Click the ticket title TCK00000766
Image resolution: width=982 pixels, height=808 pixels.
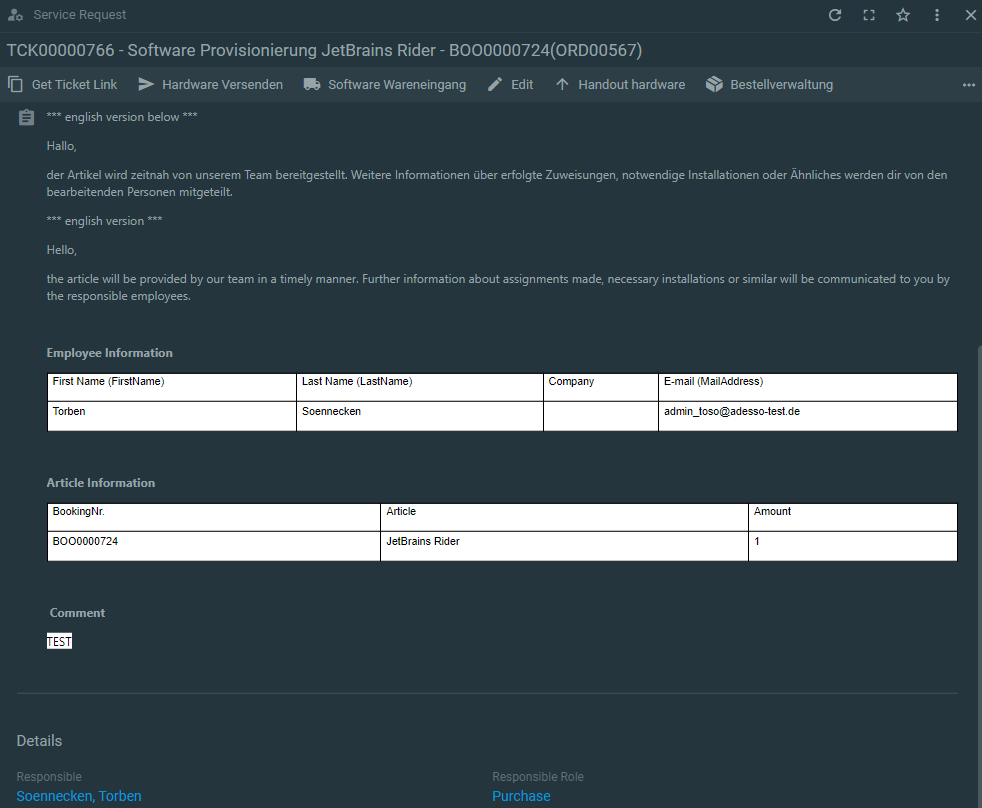324,50
